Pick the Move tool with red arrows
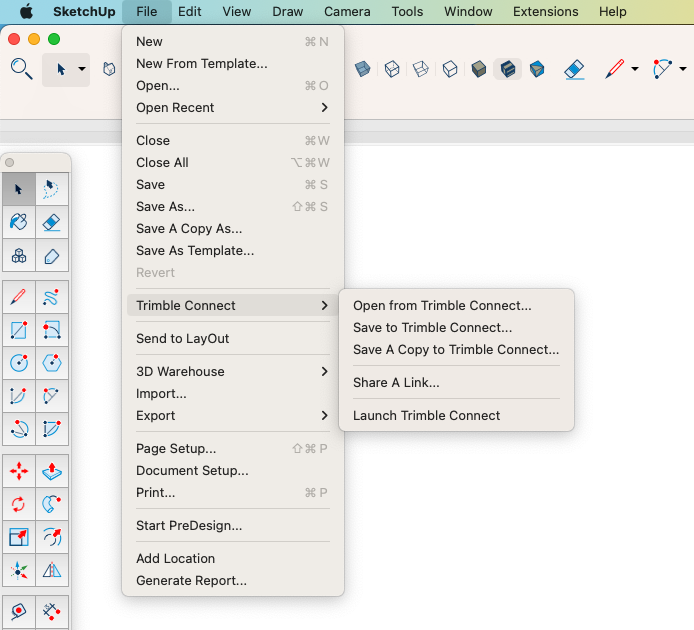This screenshot has height=630, width=694. tap(18, 471)
